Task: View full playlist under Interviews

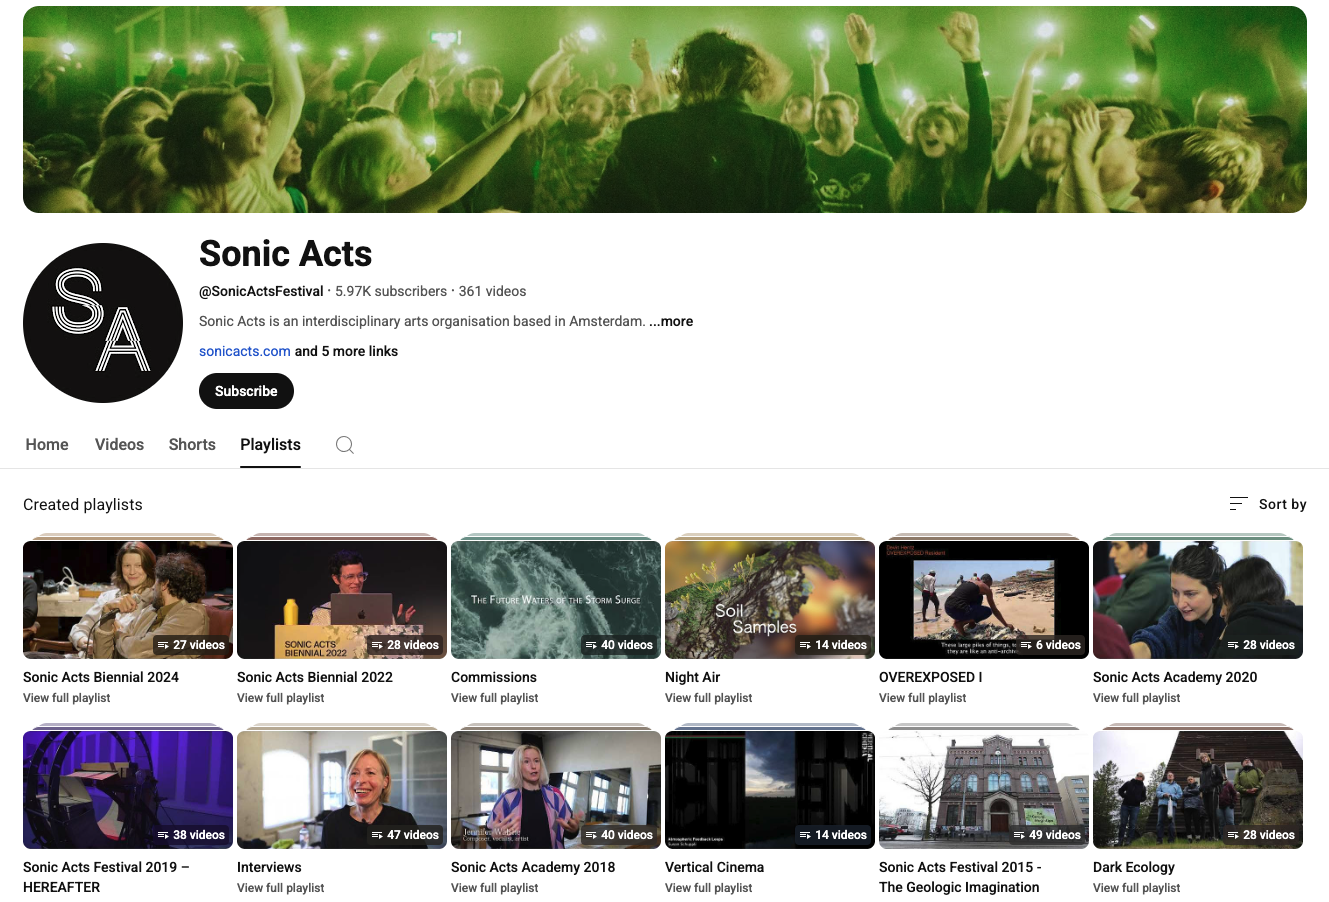Action: [x=281, y=888]
